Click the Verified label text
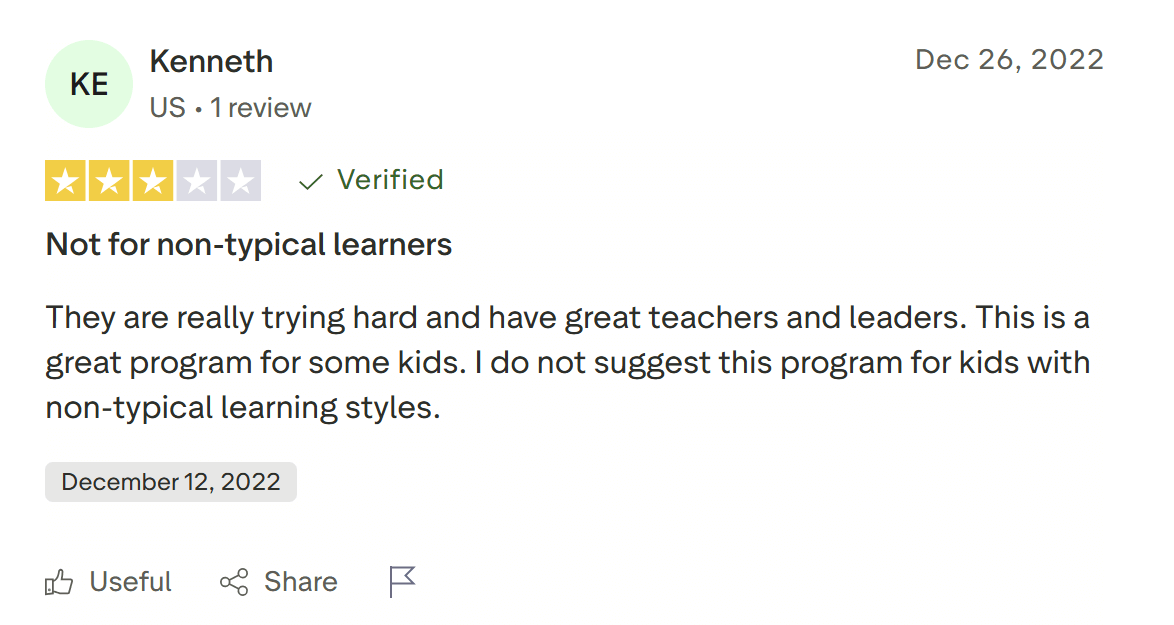This screenshot has height=625, width=1174. (390, 180)
